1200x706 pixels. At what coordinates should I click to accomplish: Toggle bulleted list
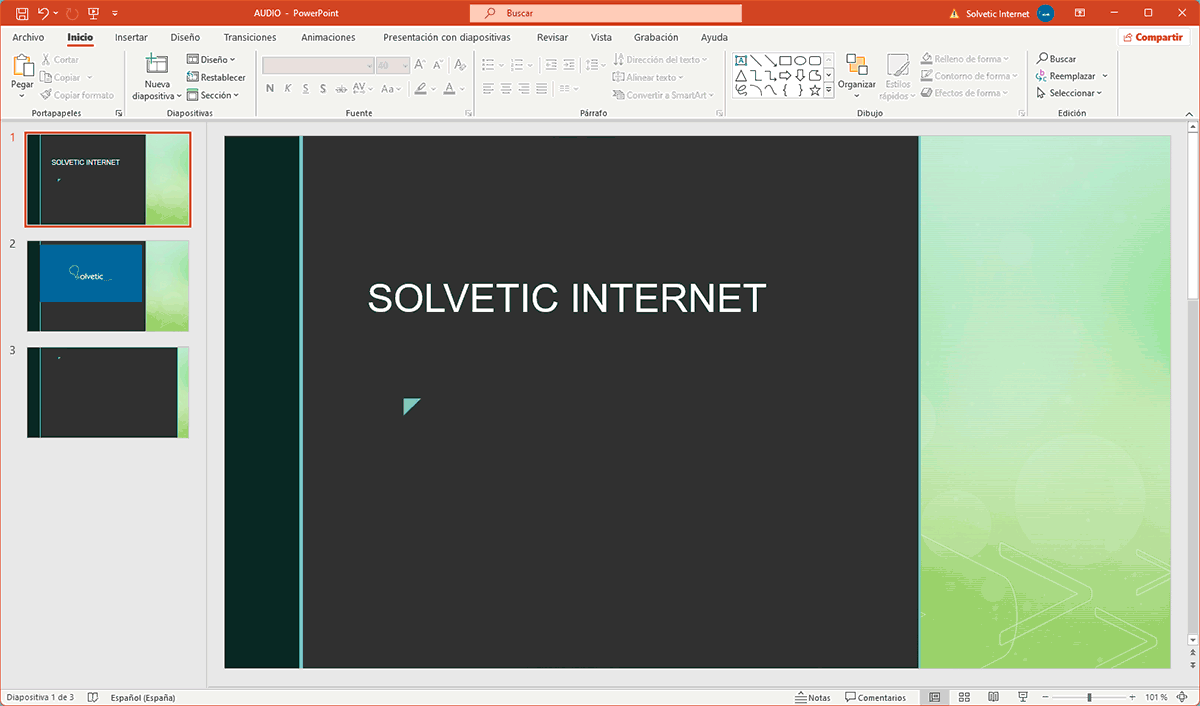click(487, 65)
